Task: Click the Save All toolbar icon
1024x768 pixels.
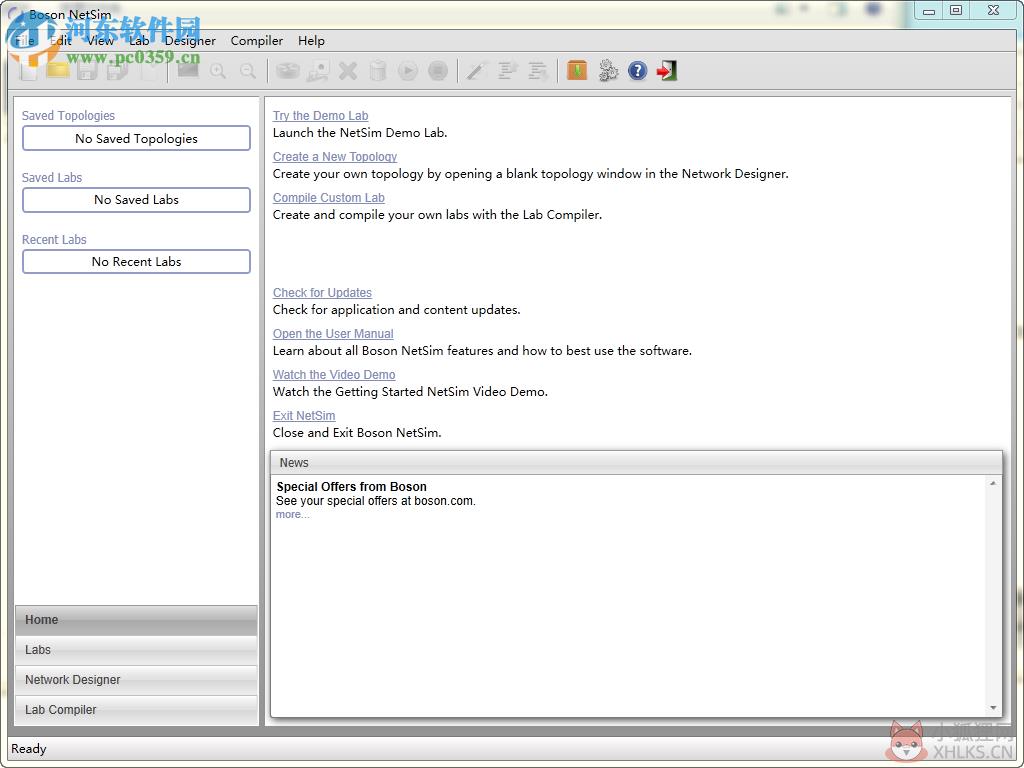Action: click(118, 71)
